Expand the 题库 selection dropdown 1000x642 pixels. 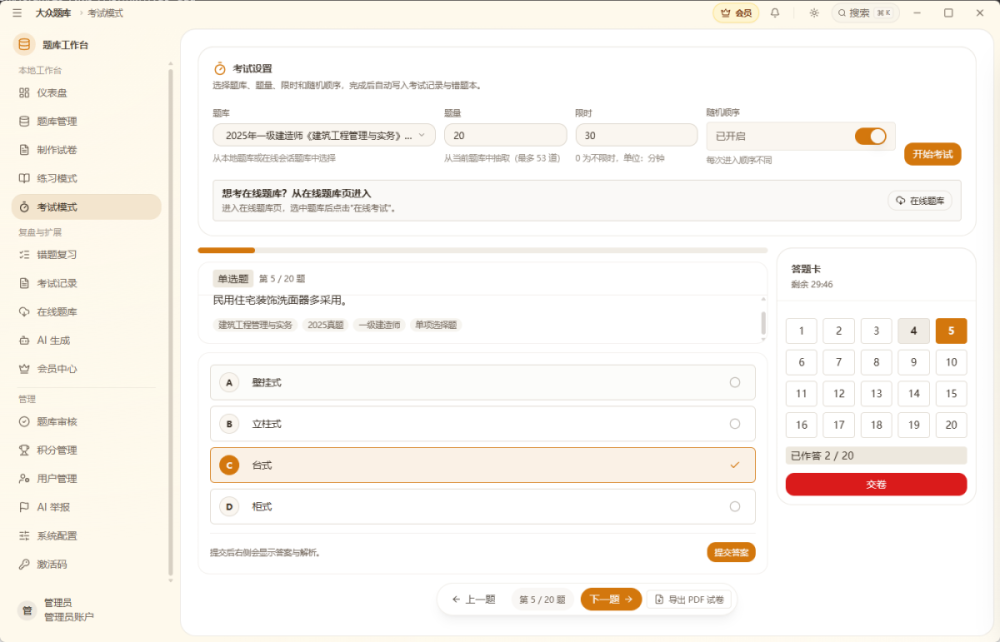[x=324, y=136]
